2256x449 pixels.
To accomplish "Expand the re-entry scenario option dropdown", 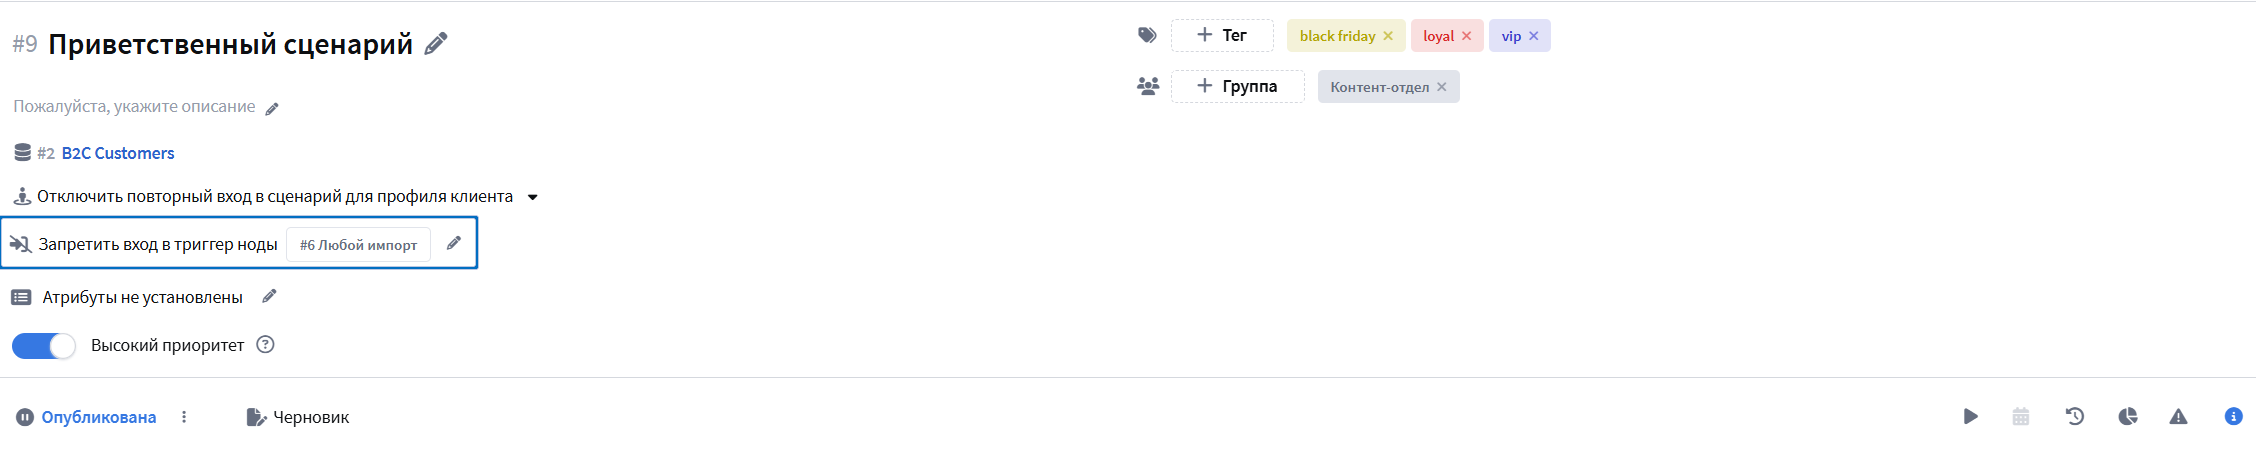I will (x=533, y=197).
